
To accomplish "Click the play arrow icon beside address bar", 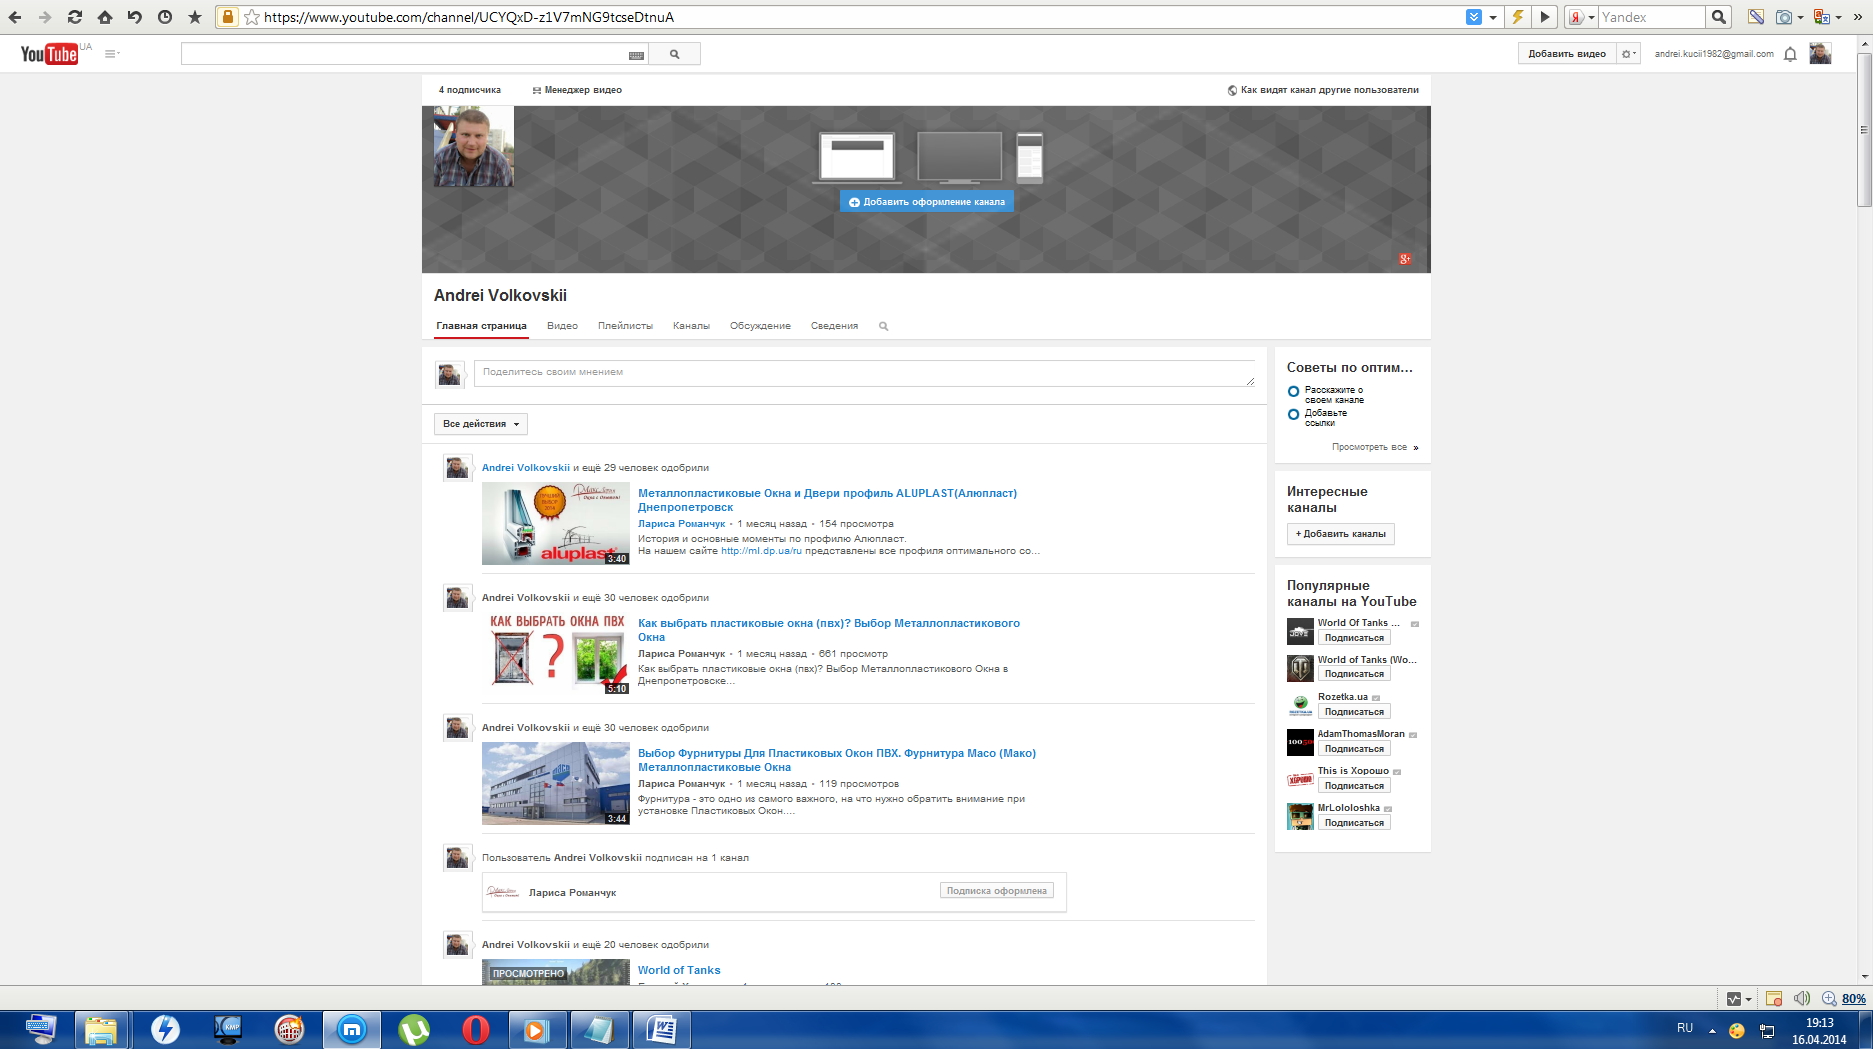I will tap(1545, 17).
